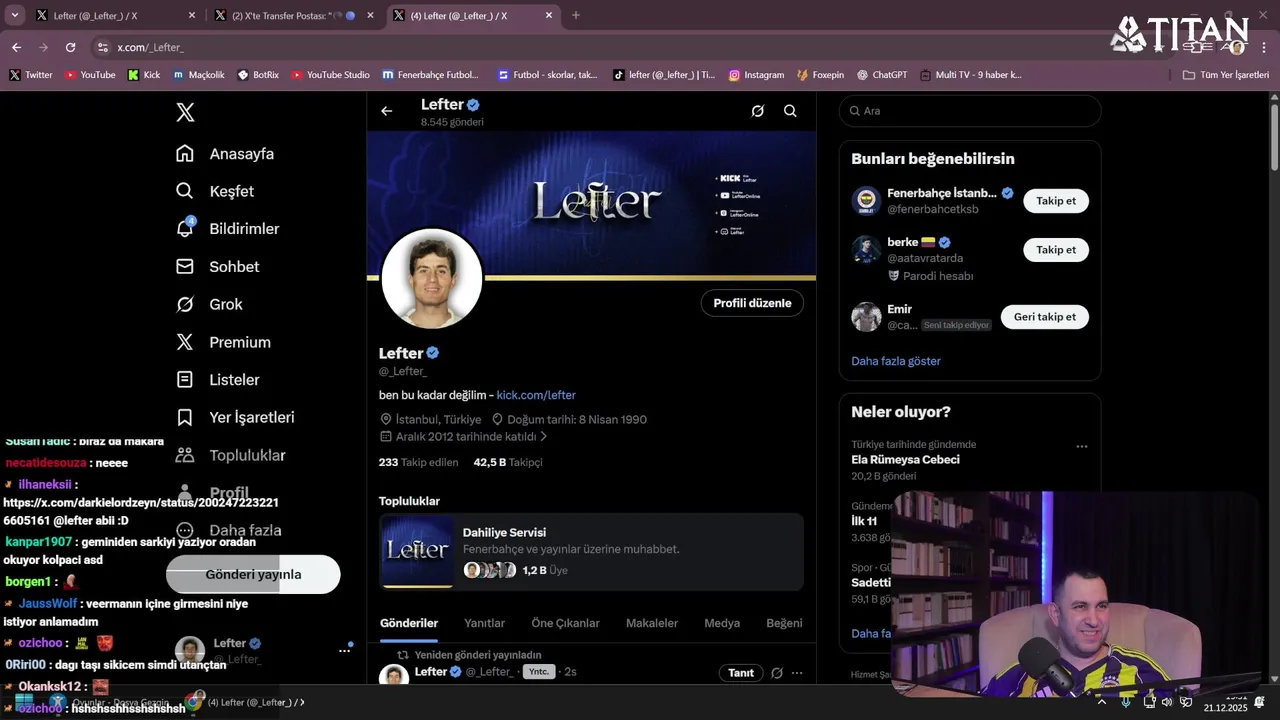Open the ChatGPT bookmark

click(881, 75)
